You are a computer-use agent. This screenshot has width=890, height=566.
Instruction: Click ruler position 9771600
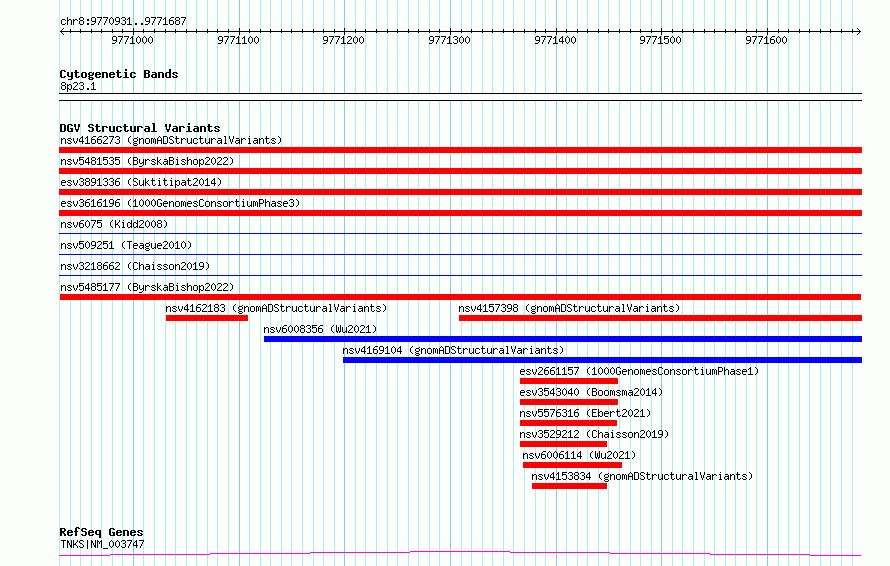click(x=766, y=40)
